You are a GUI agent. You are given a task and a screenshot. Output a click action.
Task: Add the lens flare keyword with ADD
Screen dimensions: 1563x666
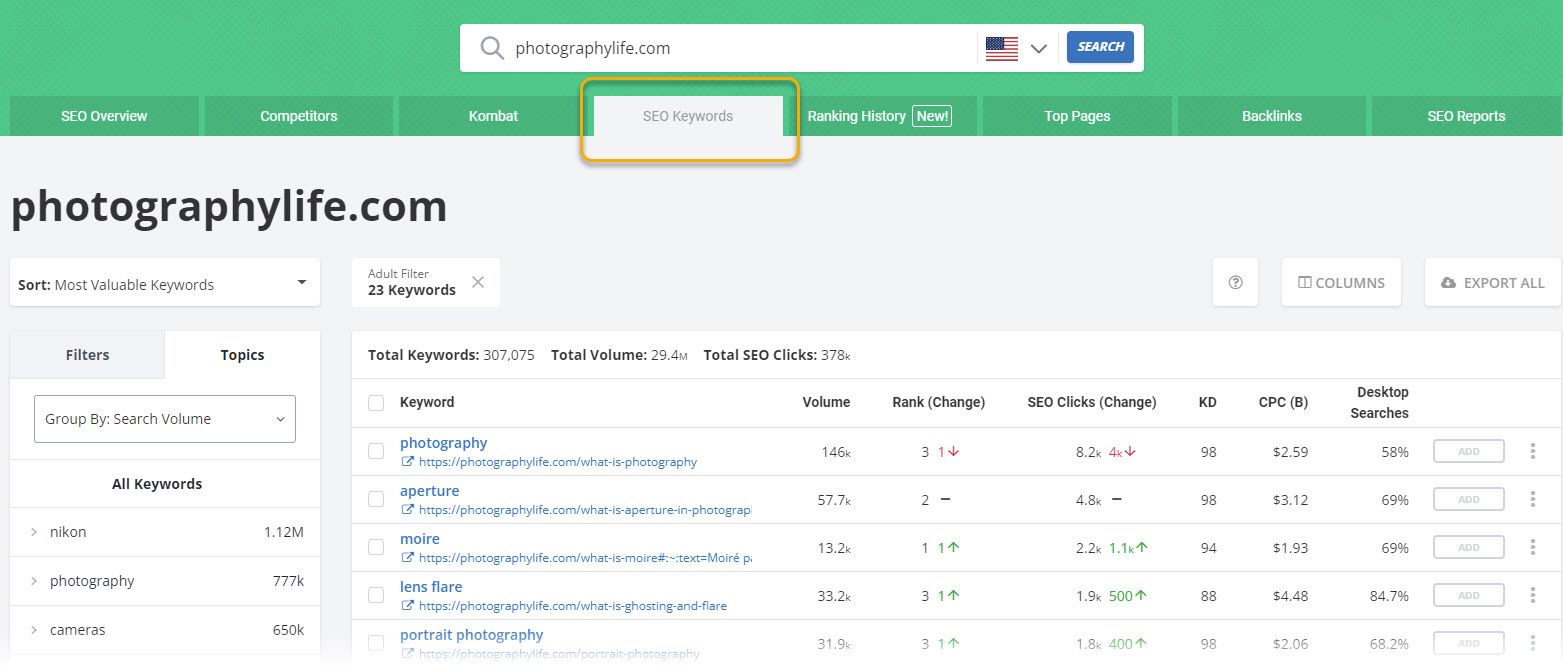click(x=1469, y=596)
